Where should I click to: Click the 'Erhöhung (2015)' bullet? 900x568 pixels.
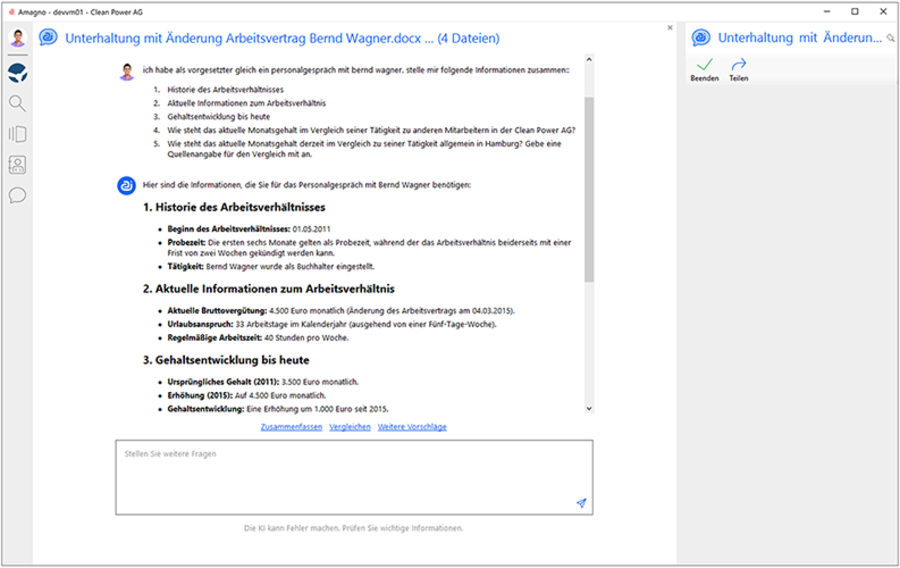(x=247, y=395)
